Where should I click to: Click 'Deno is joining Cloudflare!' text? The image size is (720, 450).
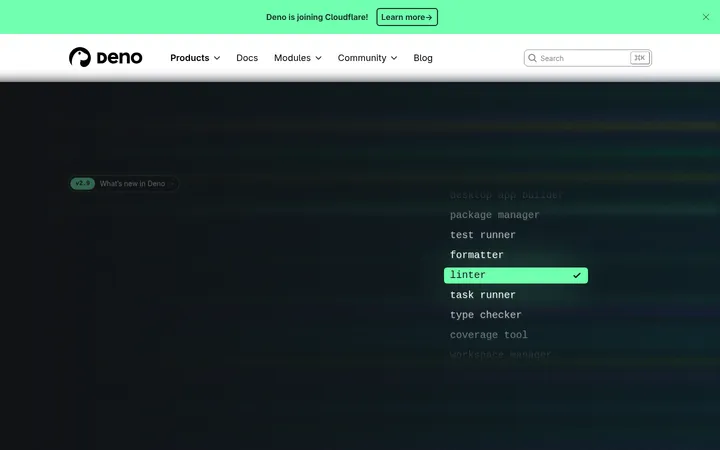click(x=317, y=17)
